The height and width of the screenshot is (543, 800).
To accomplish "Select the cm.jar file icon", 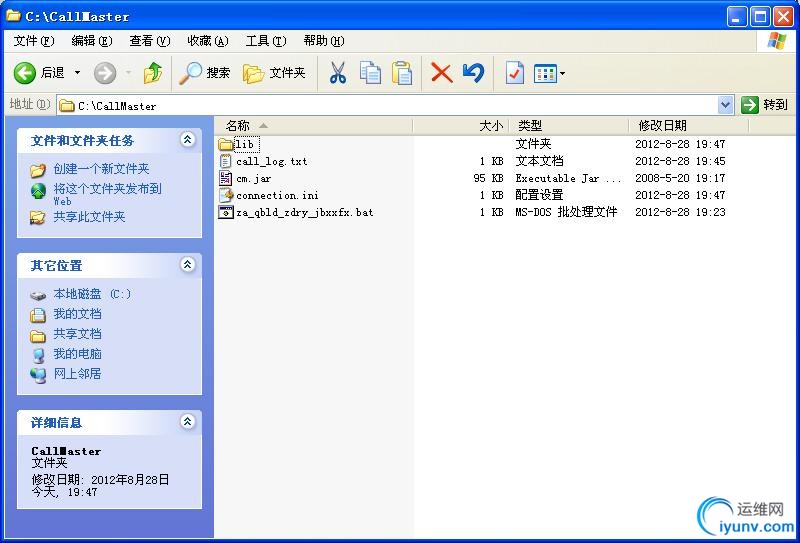I will tap(226, 178).
